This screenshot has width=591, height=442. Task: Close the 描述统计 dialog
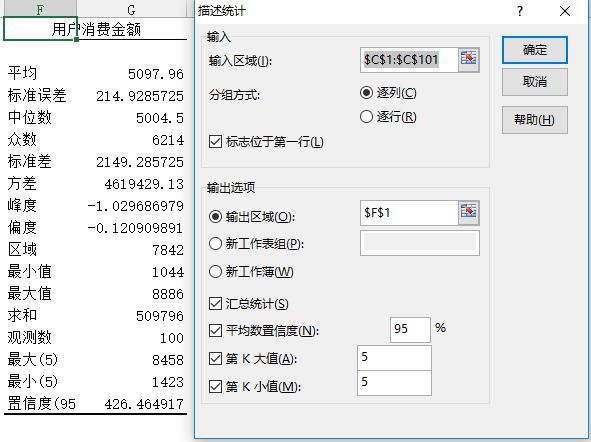pyautogui.click(x=565, y=11)
